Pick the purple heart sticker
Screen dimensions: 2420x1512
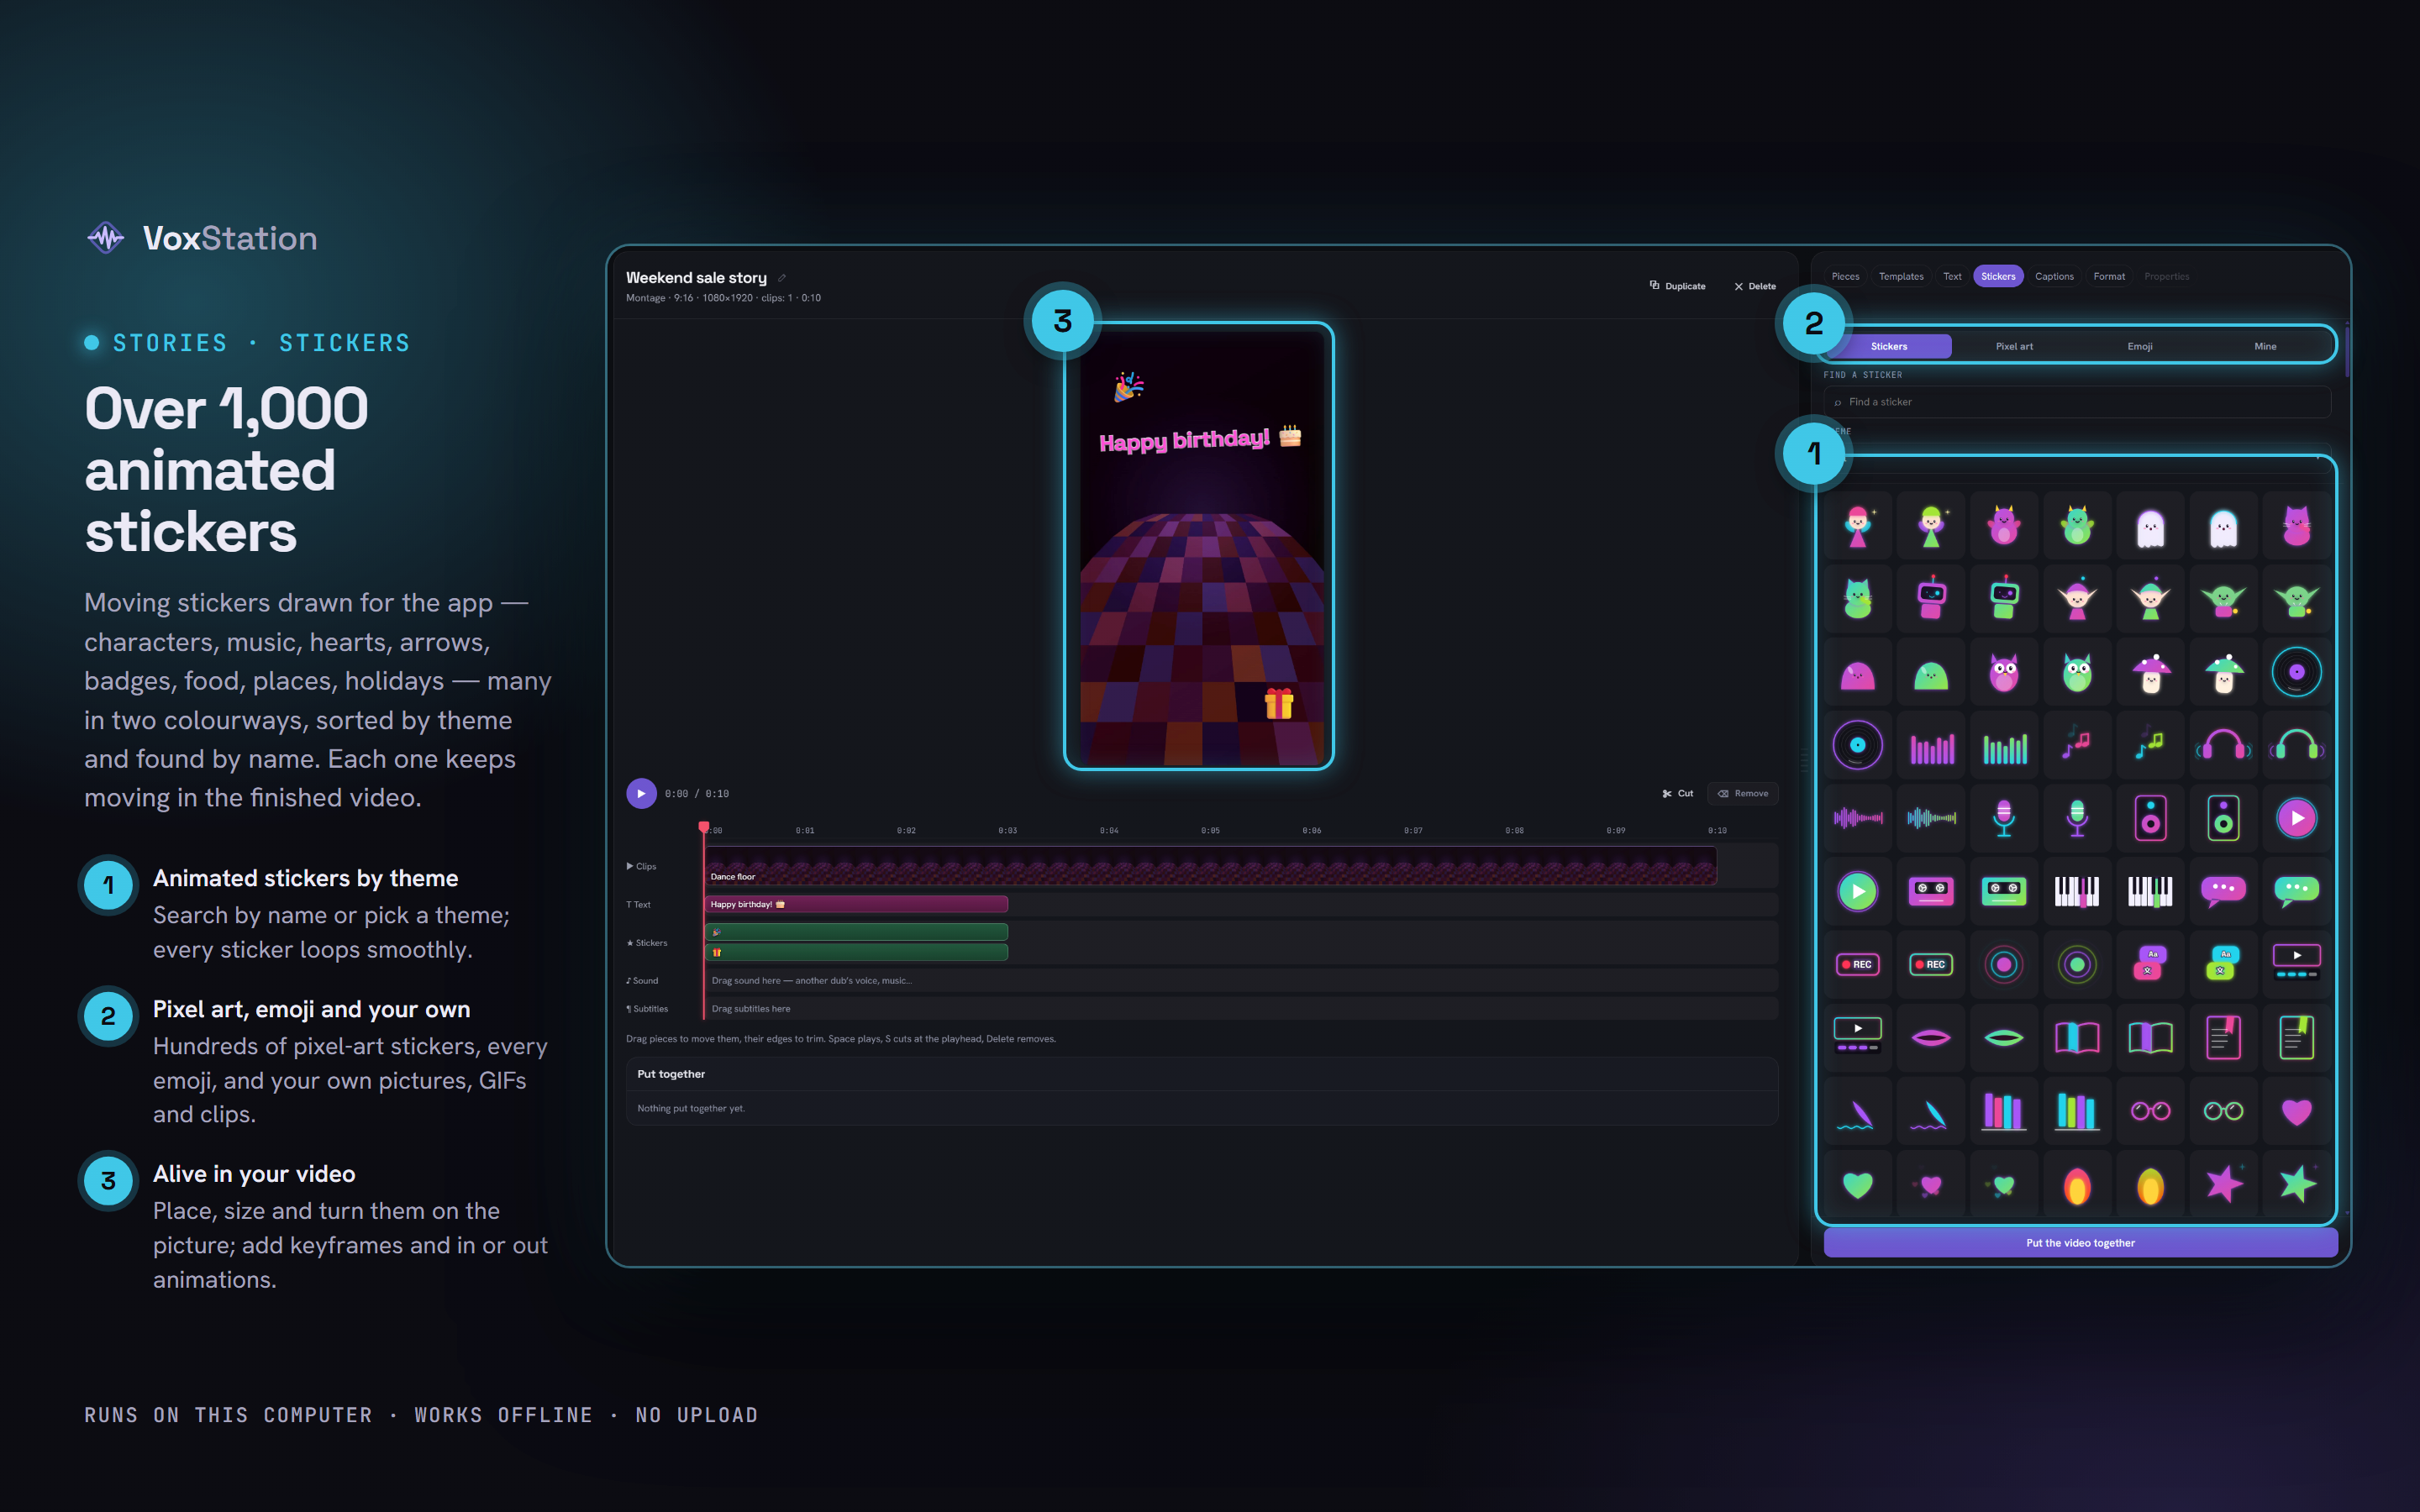point(2296,1111)
